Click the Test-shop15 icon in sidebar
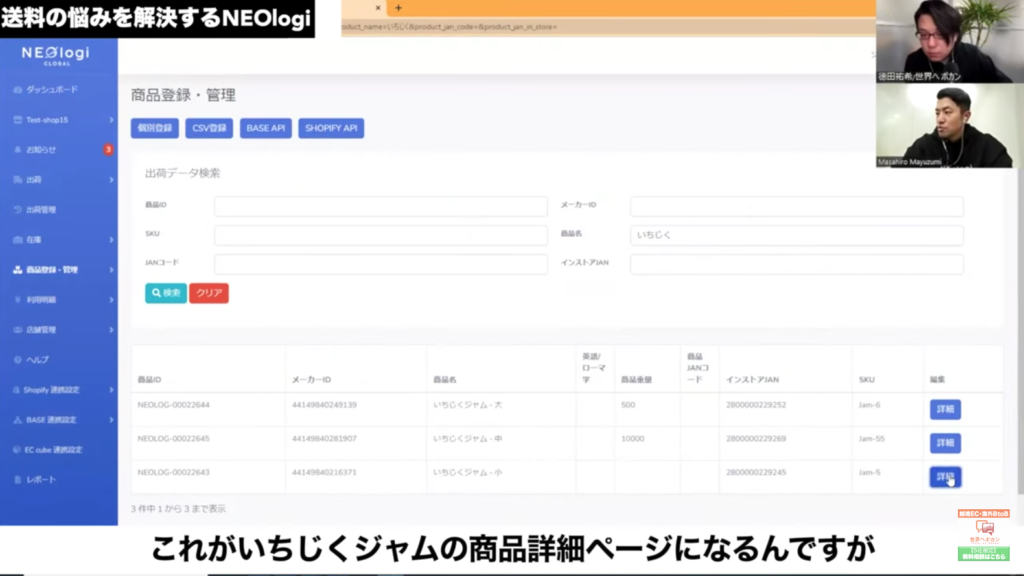 [x=18, y=120]
